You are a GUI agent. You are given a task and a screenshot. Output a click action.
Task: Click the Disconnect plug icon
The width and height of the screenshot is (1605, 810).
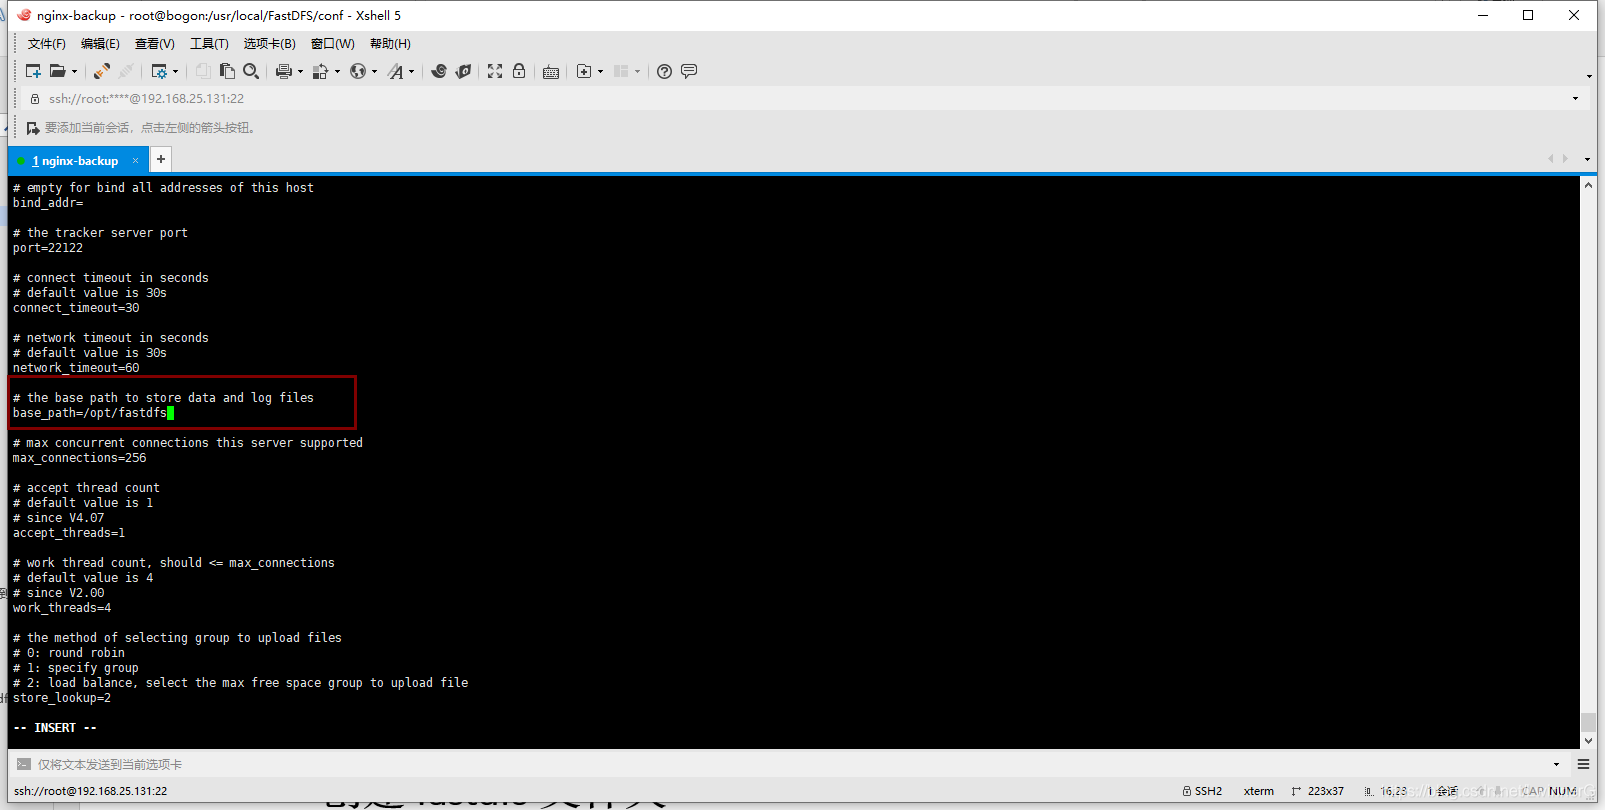tap(102, 71)
